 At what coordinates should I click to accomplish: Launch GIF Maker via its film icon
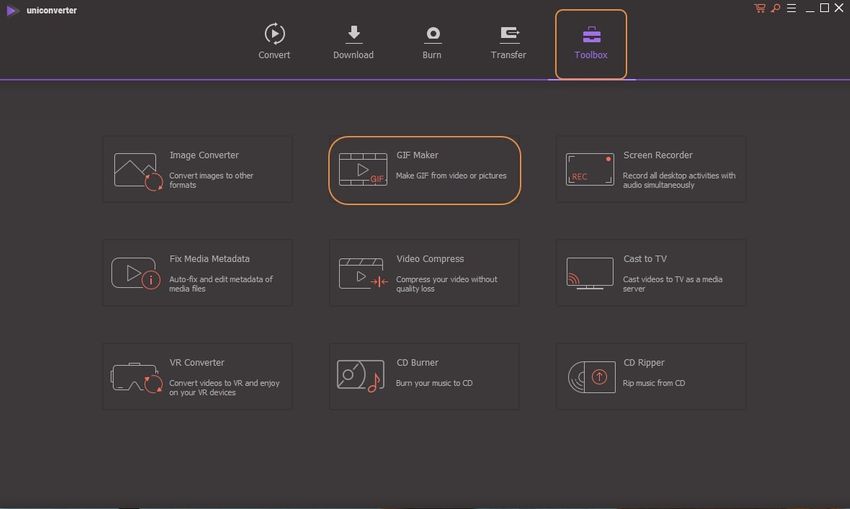pos(363,170)
